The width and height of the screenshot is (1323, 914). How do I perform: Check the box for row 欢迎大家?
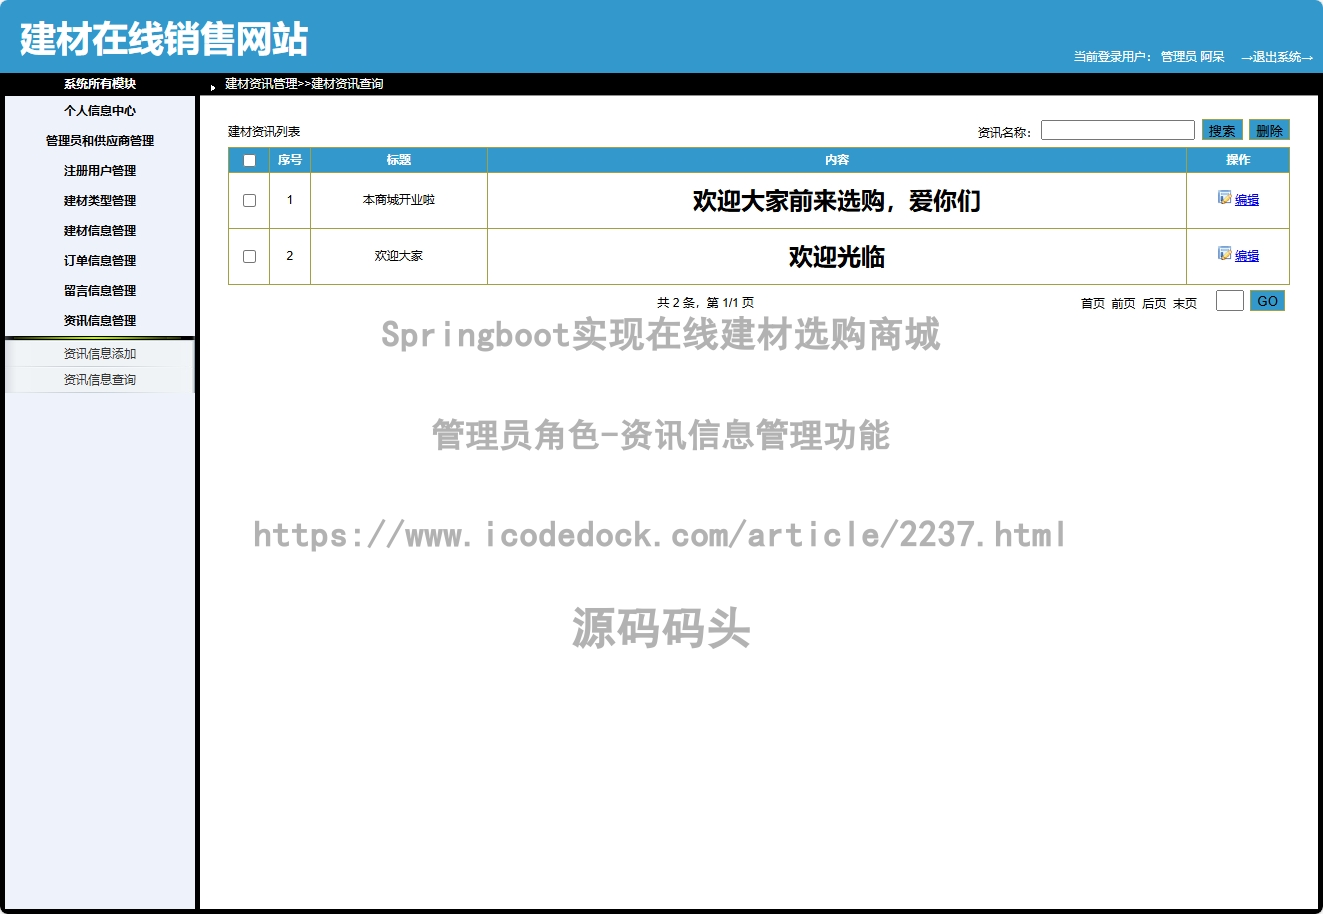click(x=249, y=256)
